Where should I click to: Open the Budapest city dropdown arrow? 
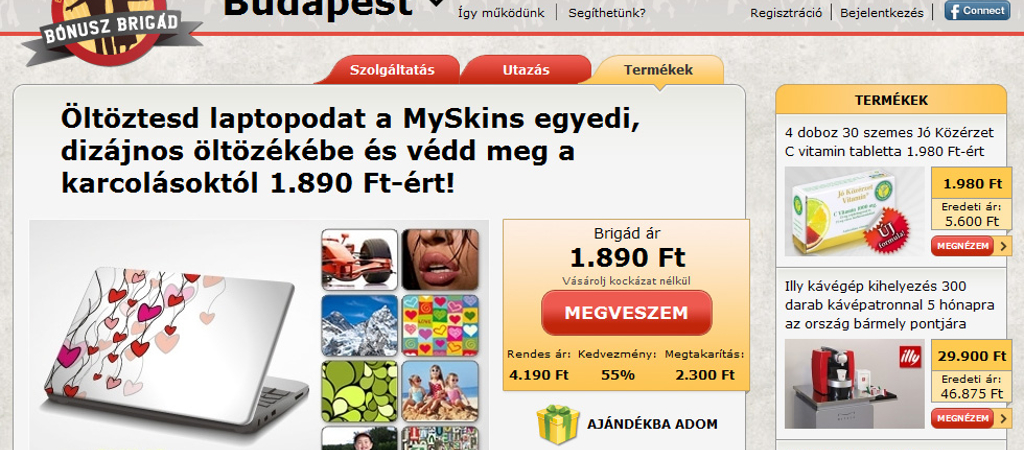click(436, 3)
